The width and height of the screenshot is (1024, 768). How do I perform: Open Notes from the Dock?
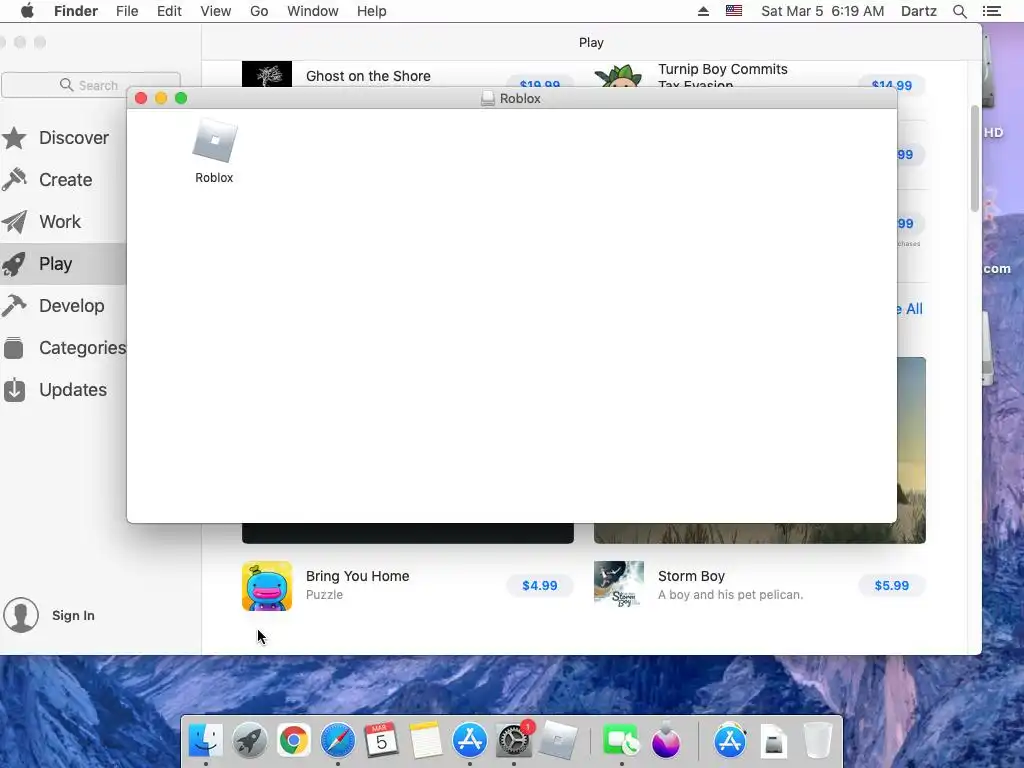pos(425,741)
